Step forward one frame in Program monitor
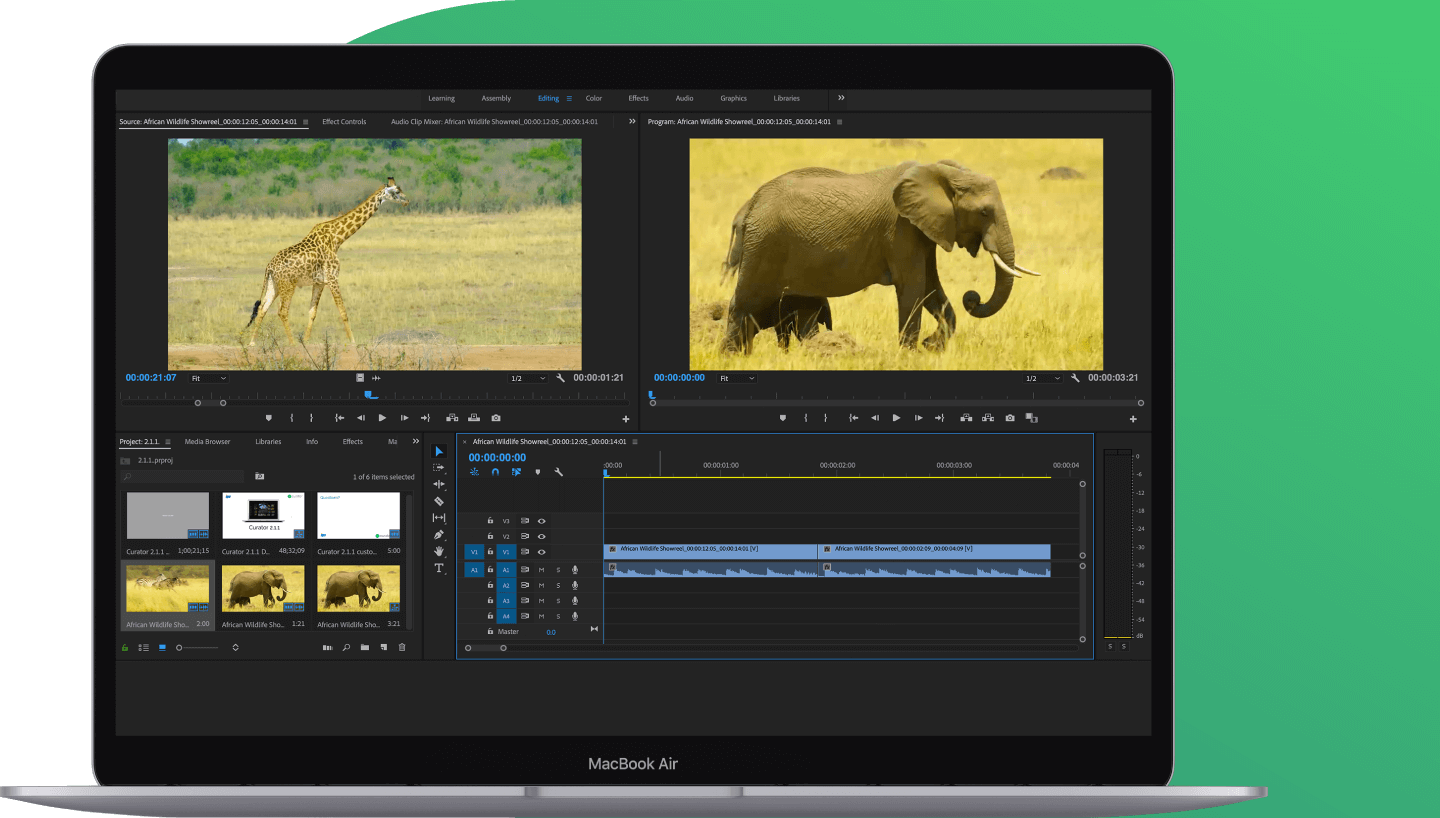 pyautogui.click(x=918, y=418)
